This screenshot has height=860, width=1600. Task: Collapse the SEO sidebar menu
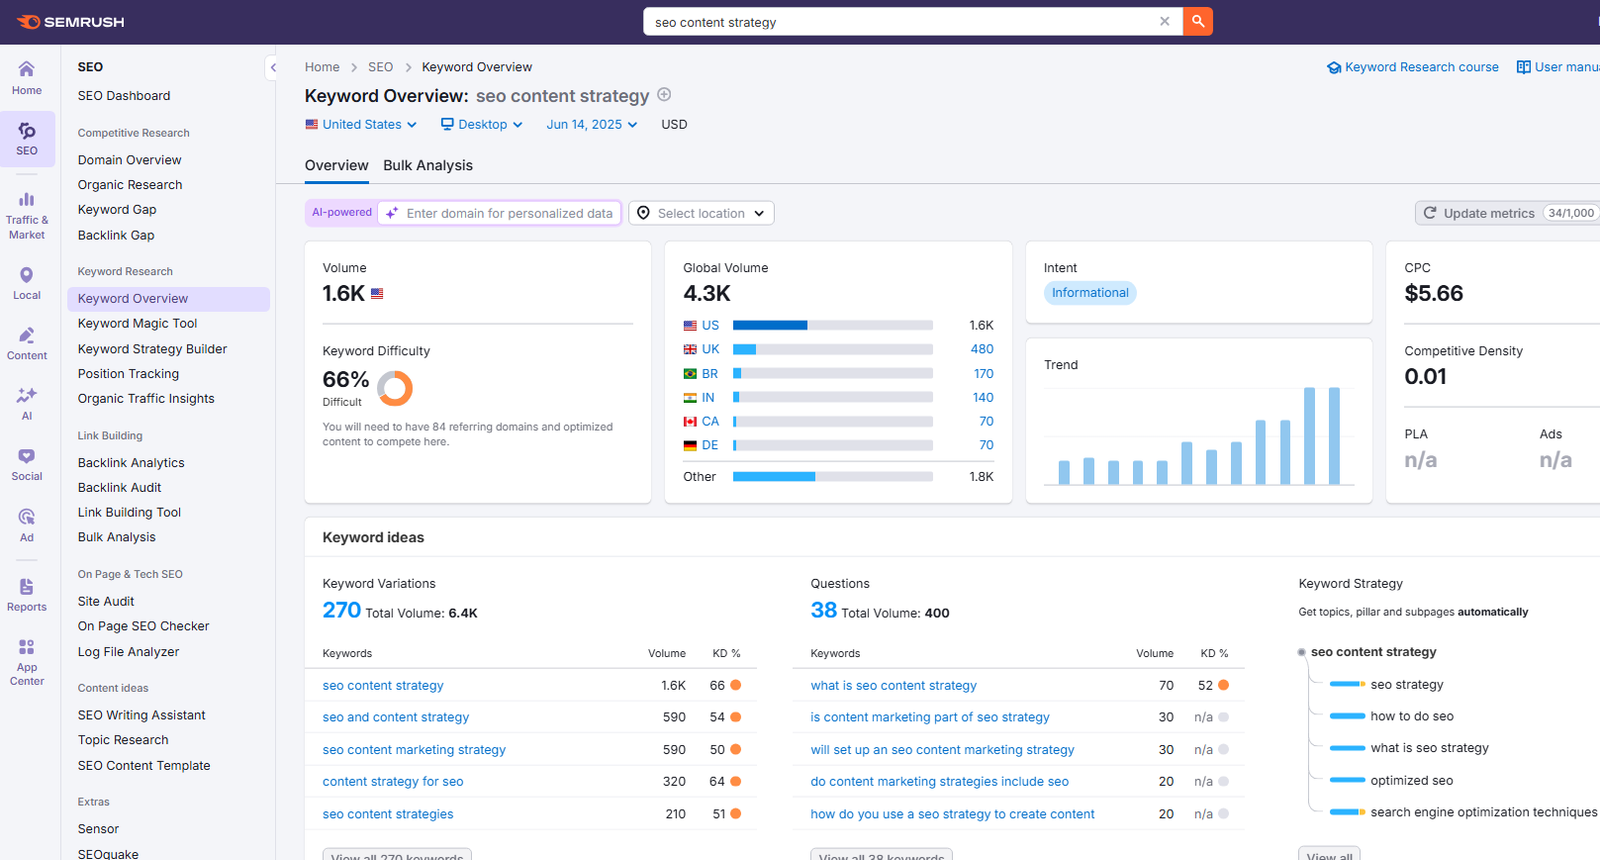272,67
